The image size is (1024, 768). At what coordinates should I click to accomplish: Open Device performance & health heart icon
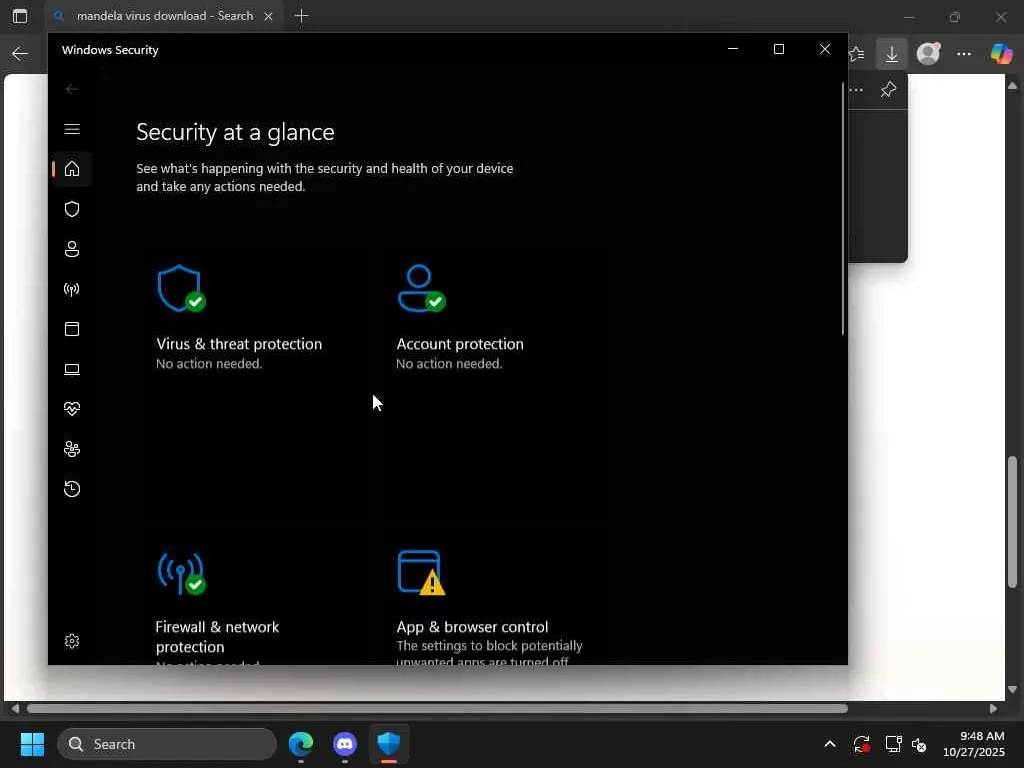[x=72, y=409]
